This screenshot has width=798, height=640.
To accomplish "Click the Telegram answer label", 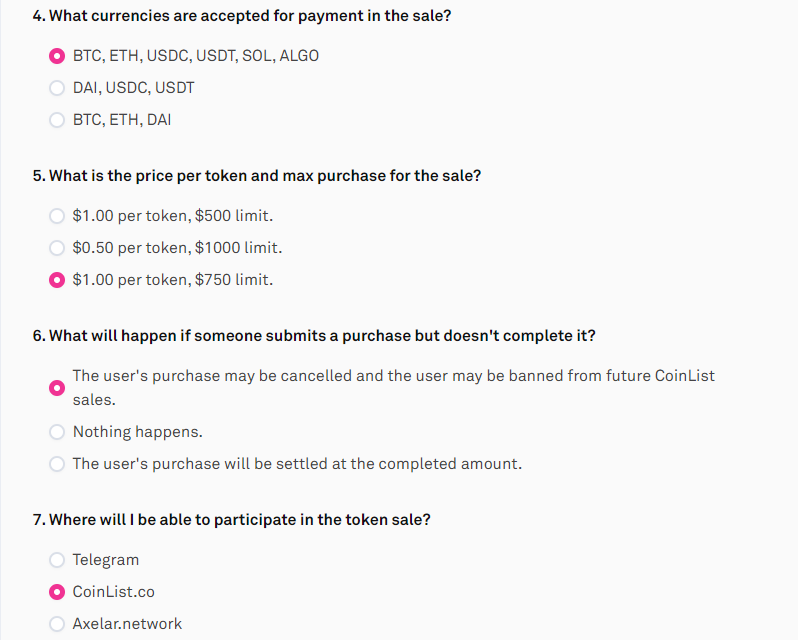I will 105,560.
